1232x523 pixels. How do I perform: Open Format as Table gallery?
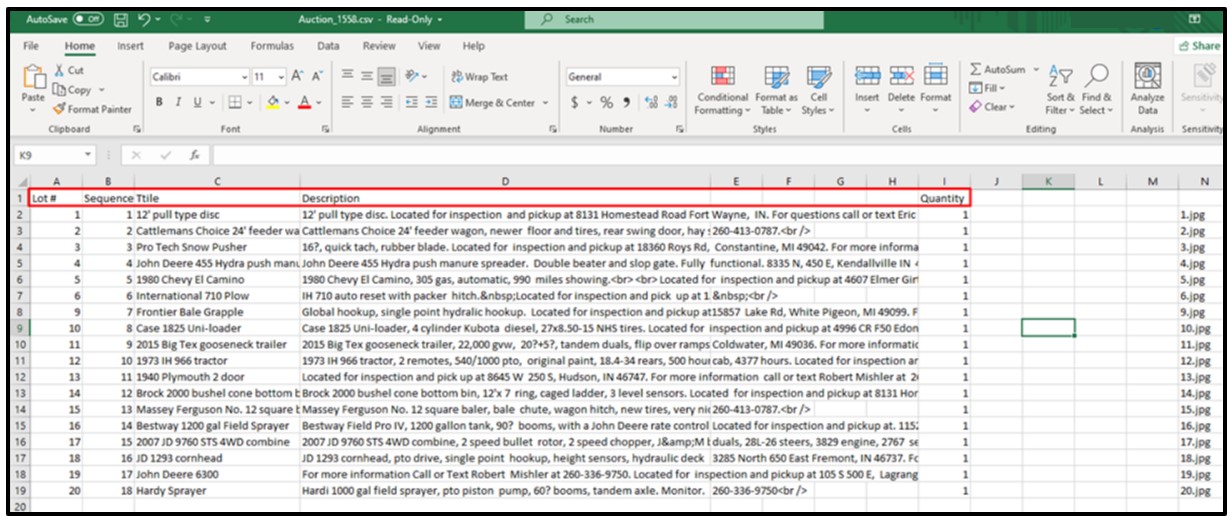tap(776, 90)
